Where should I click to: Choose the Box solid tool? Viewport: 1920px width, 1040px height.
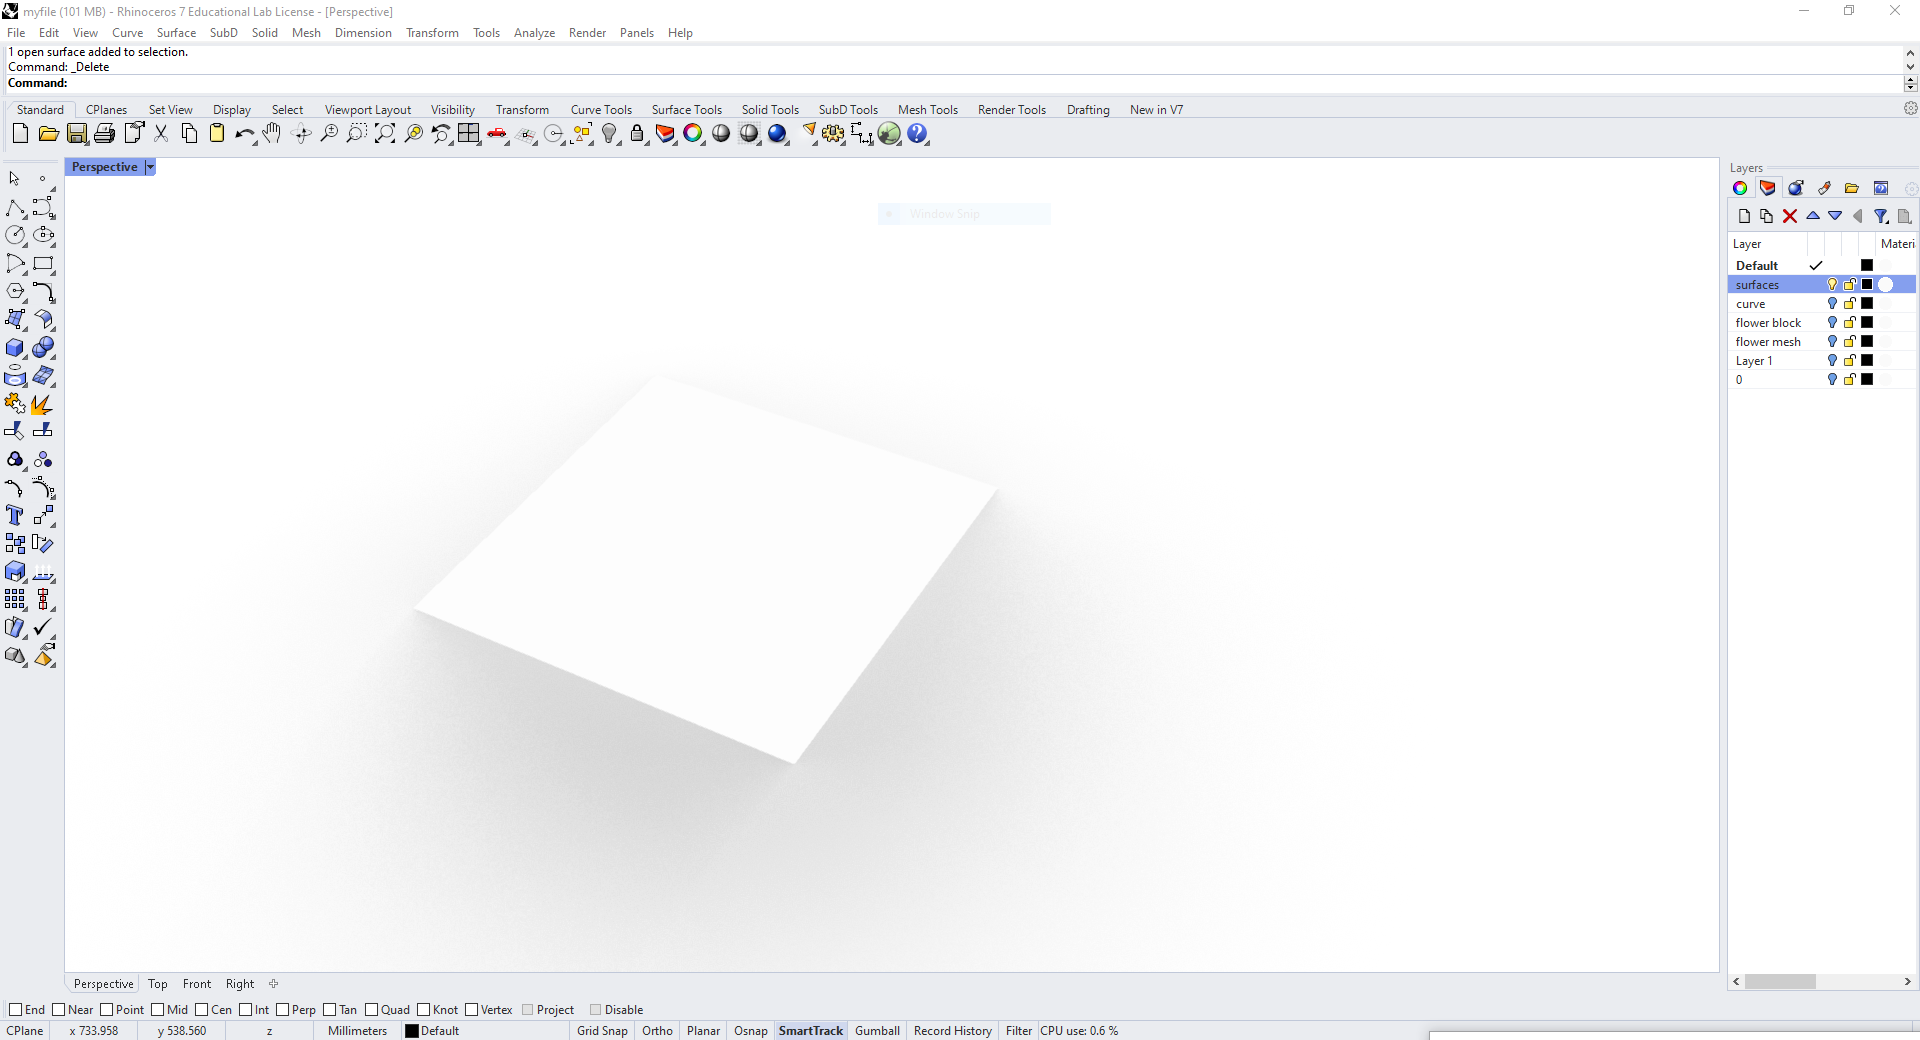point(15,348)
